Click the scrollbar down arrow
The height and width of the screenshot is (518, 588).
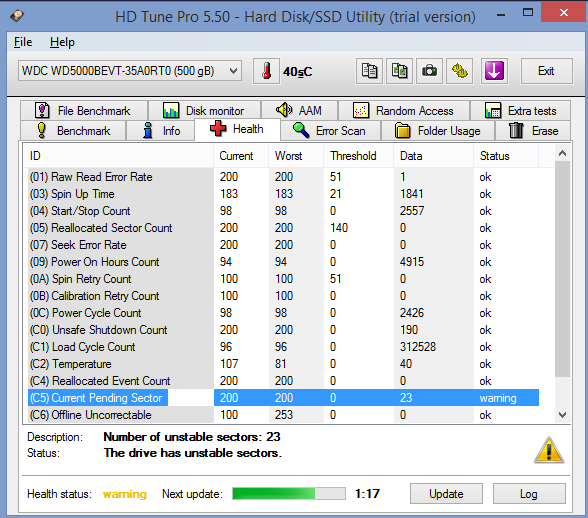562,415
